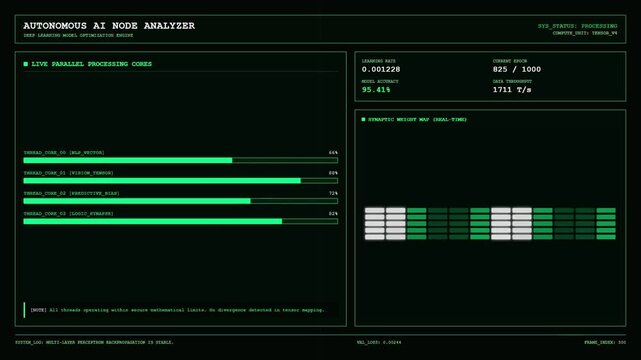Click the THREAD_CORE_03 LOGIC_SYNAPSE progress bar
This screenshot has width=641, height=360.
tap(181, 221)
